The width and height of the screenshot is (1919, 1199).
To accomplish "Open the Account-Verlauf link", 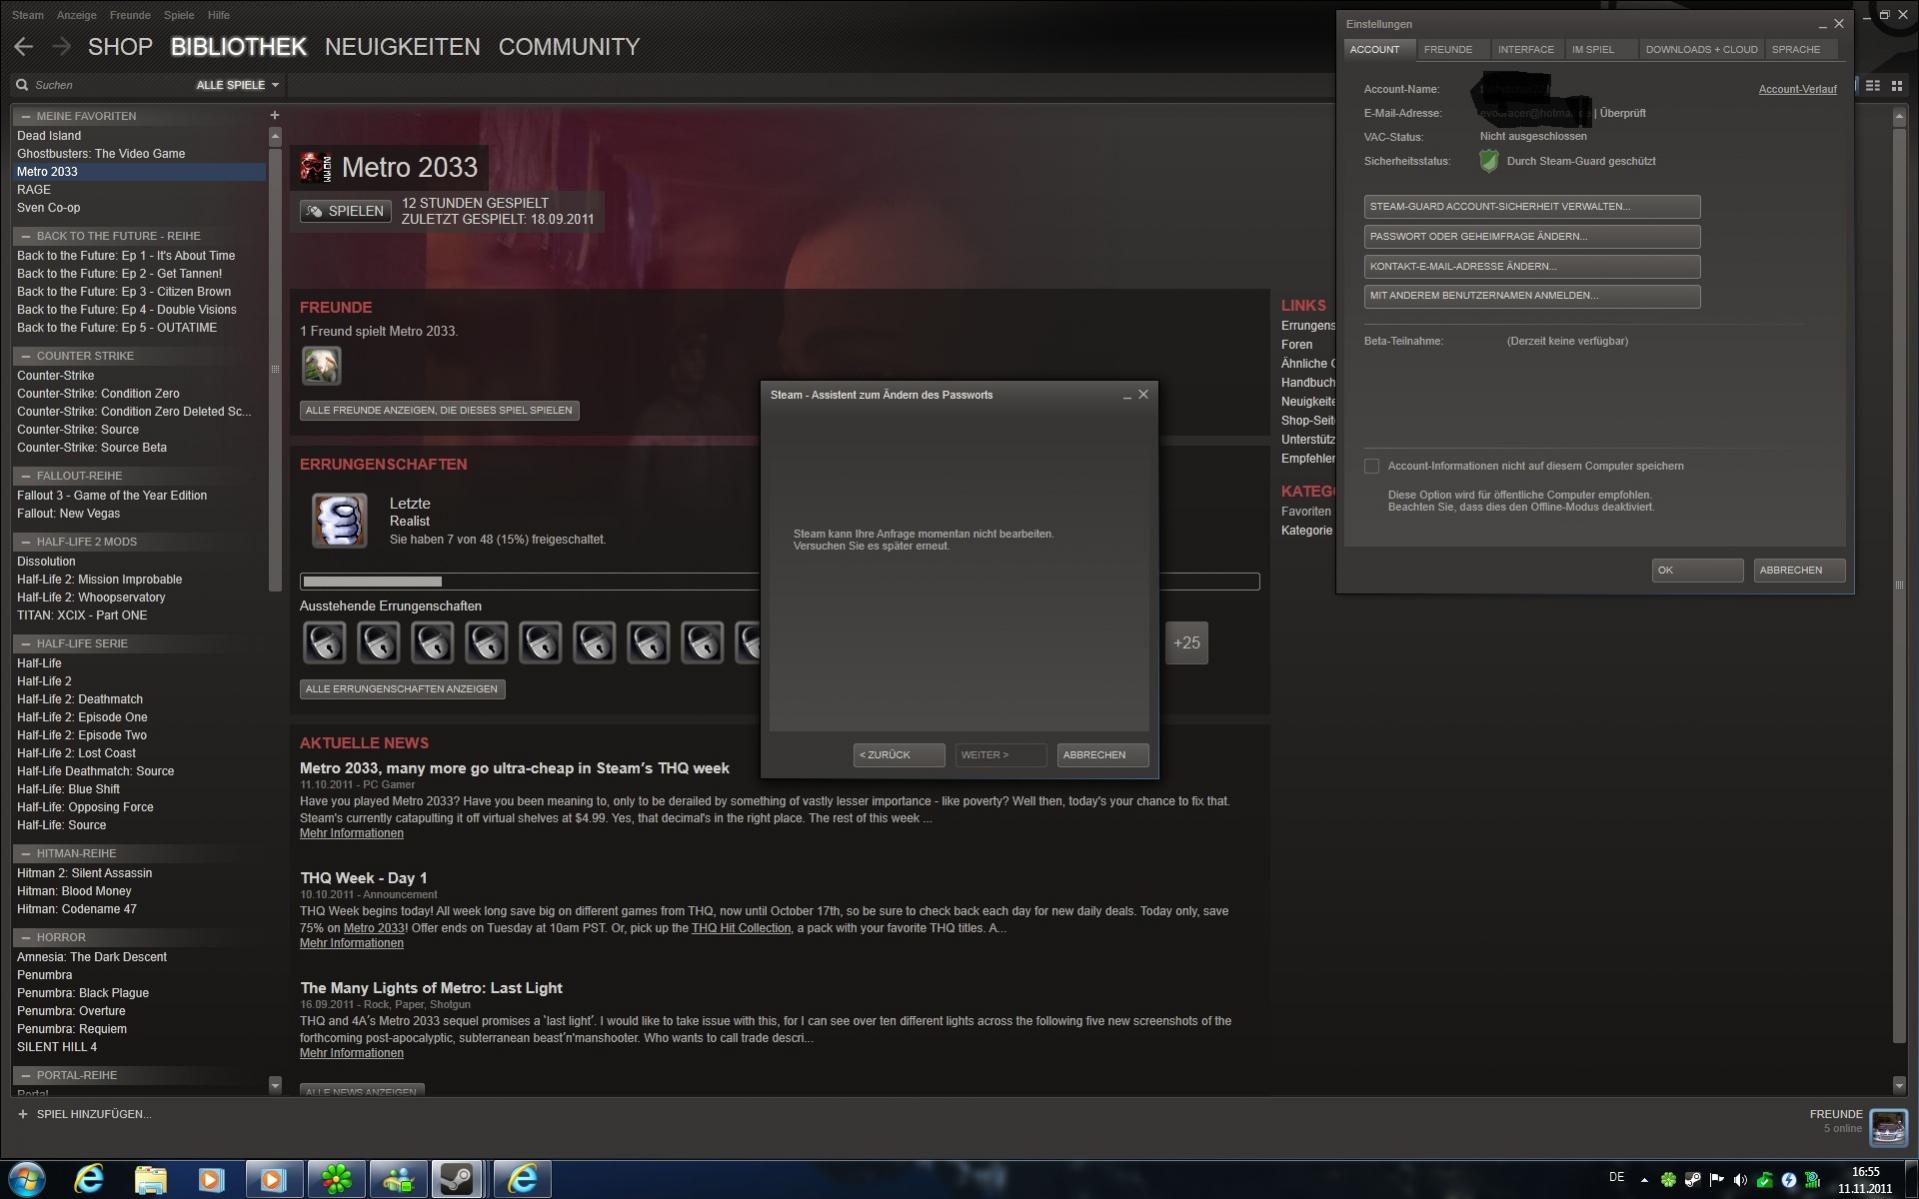I will 1797,89.
